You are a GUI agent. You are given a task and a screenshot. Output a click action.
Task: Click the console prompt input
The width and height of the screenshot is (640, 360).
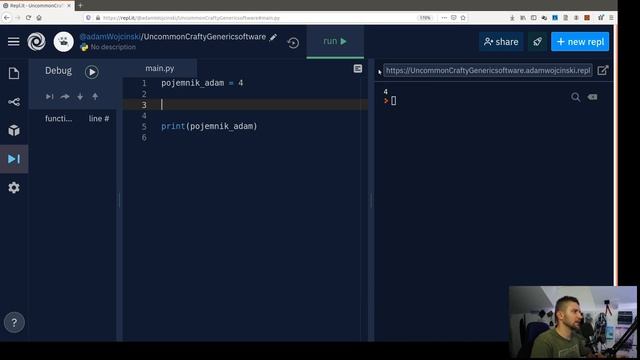click(x=393, y=101)
